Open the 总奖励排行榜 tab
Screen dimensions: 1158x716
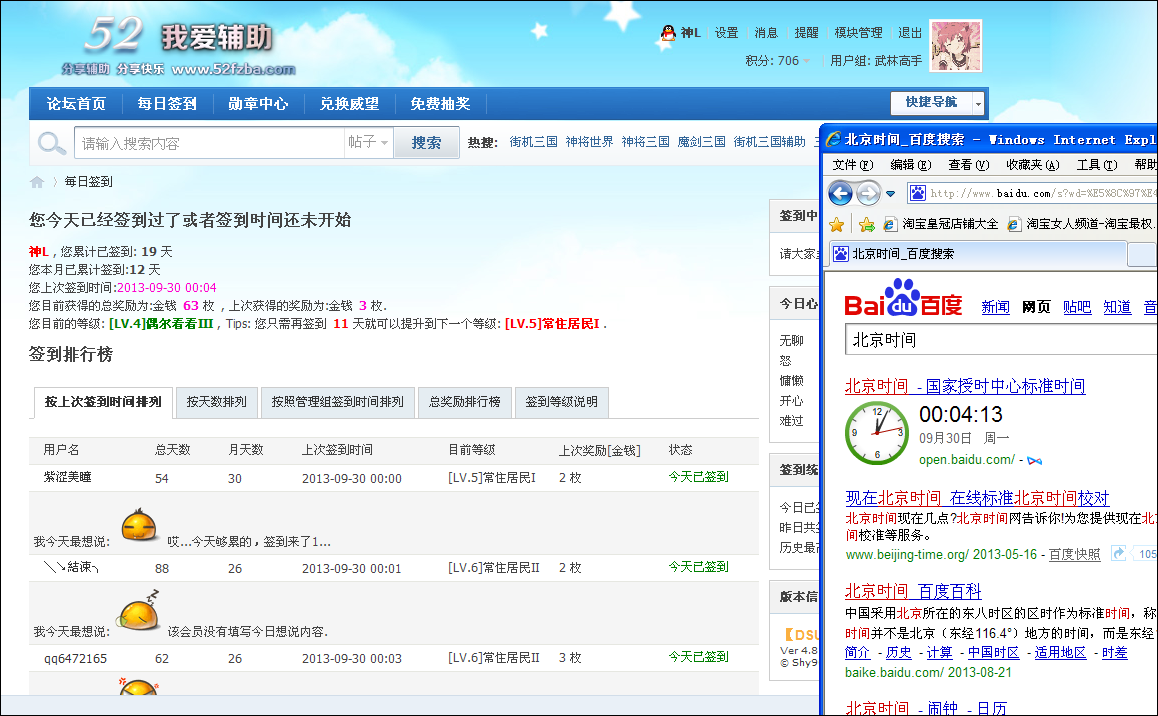pyautogui.click(x=464, y=402)
